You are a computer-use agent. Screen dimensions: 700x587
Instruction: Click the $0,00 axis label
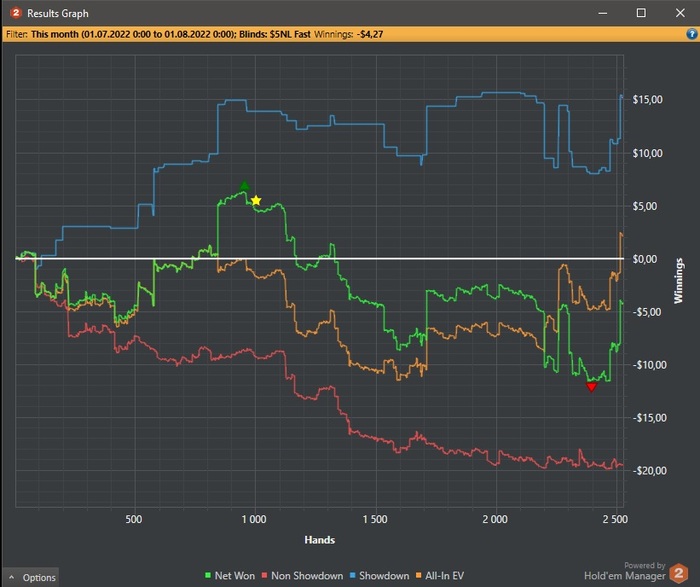click(x=645, y=259)
